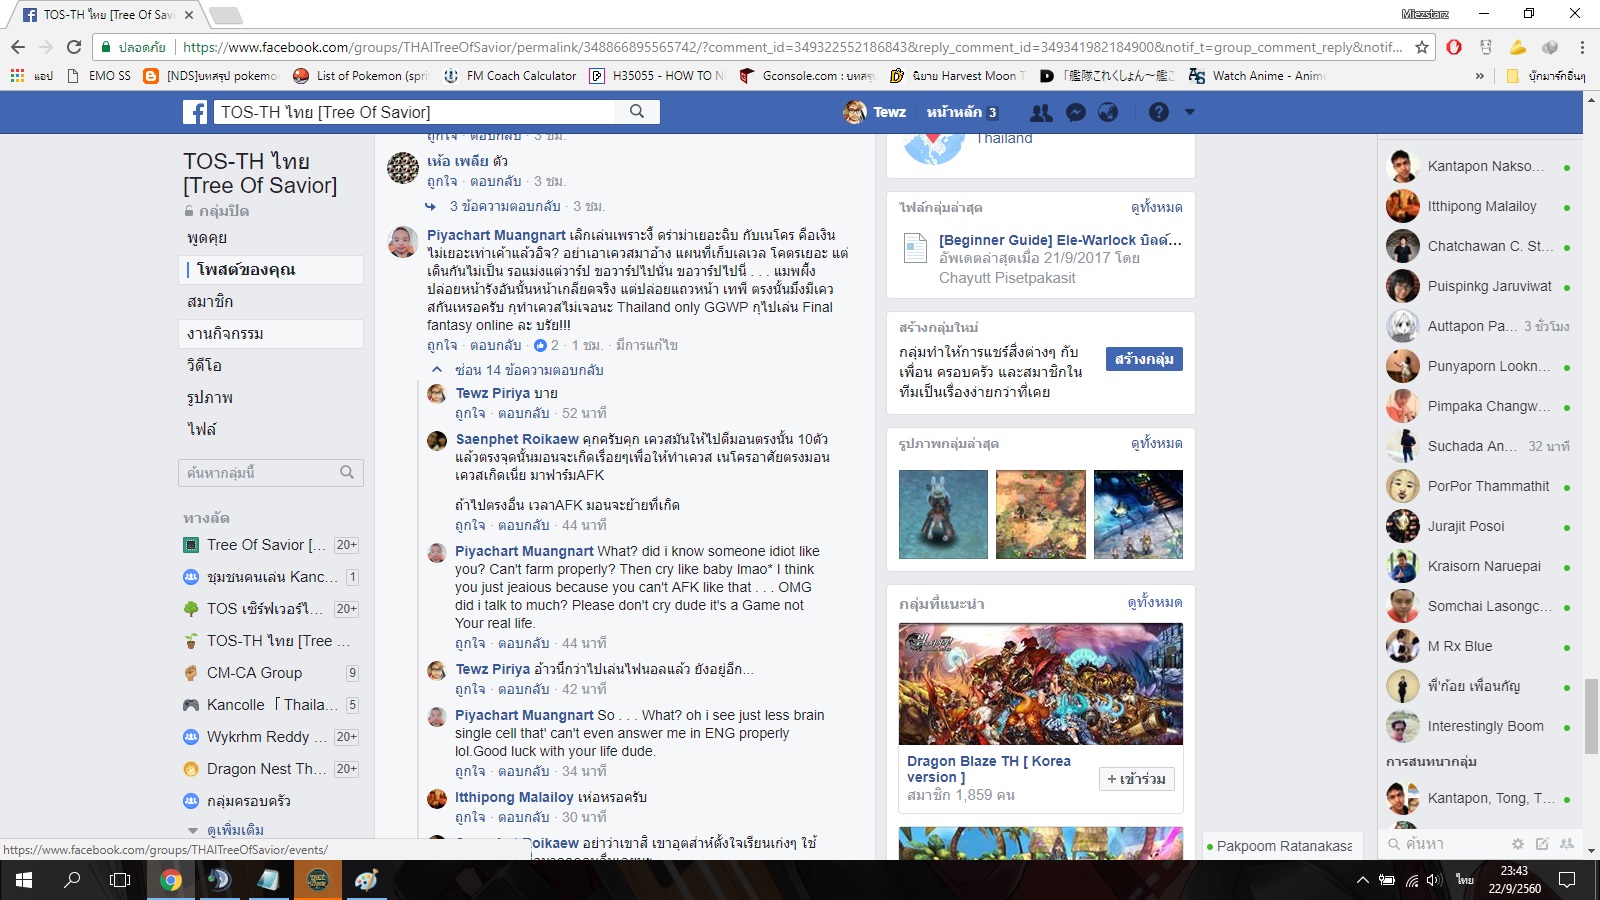This screenshot has width=1600, height=900.
Task: Click the search magnifier in Facebook bar
Action: pyautogui.click(x=637, y=112)
